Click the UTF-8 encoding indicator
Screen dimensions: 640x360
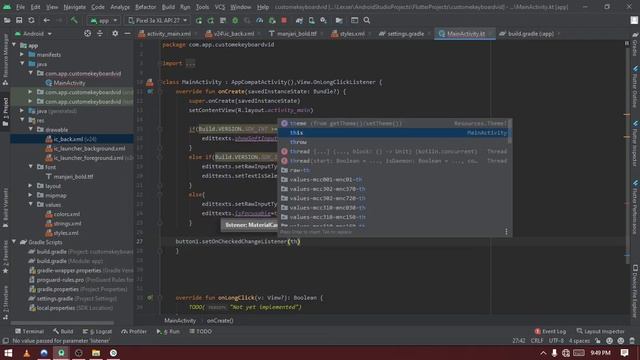pos(556,340)
